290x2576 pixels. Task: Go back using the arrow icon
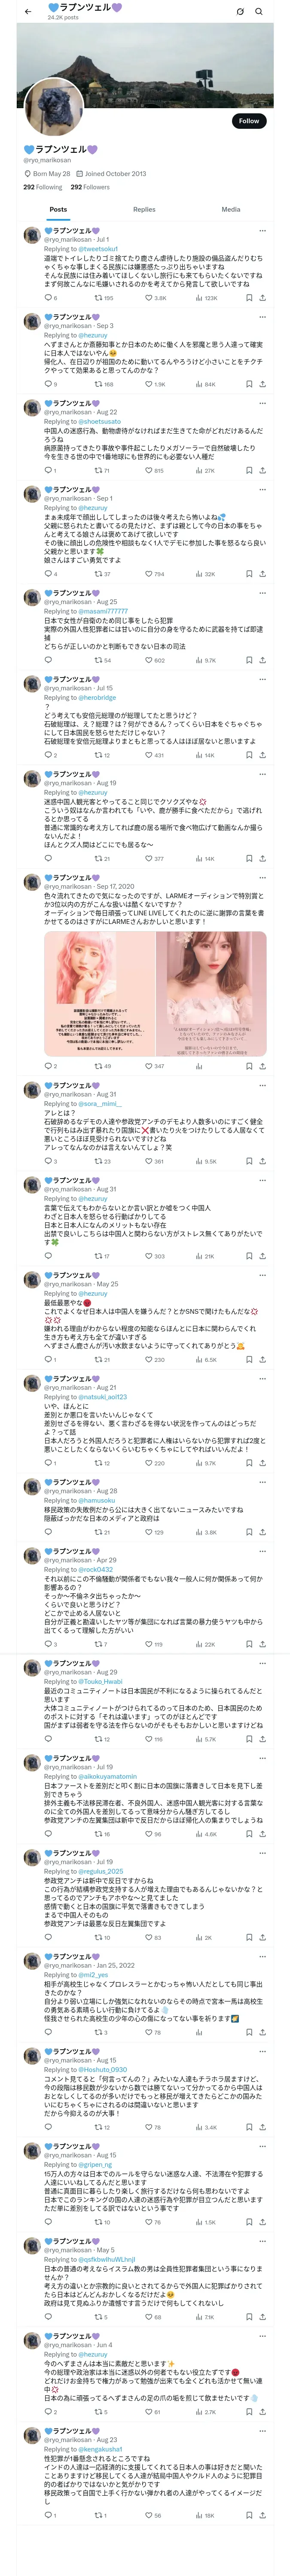pyautogui.click(x=28, y=11)
